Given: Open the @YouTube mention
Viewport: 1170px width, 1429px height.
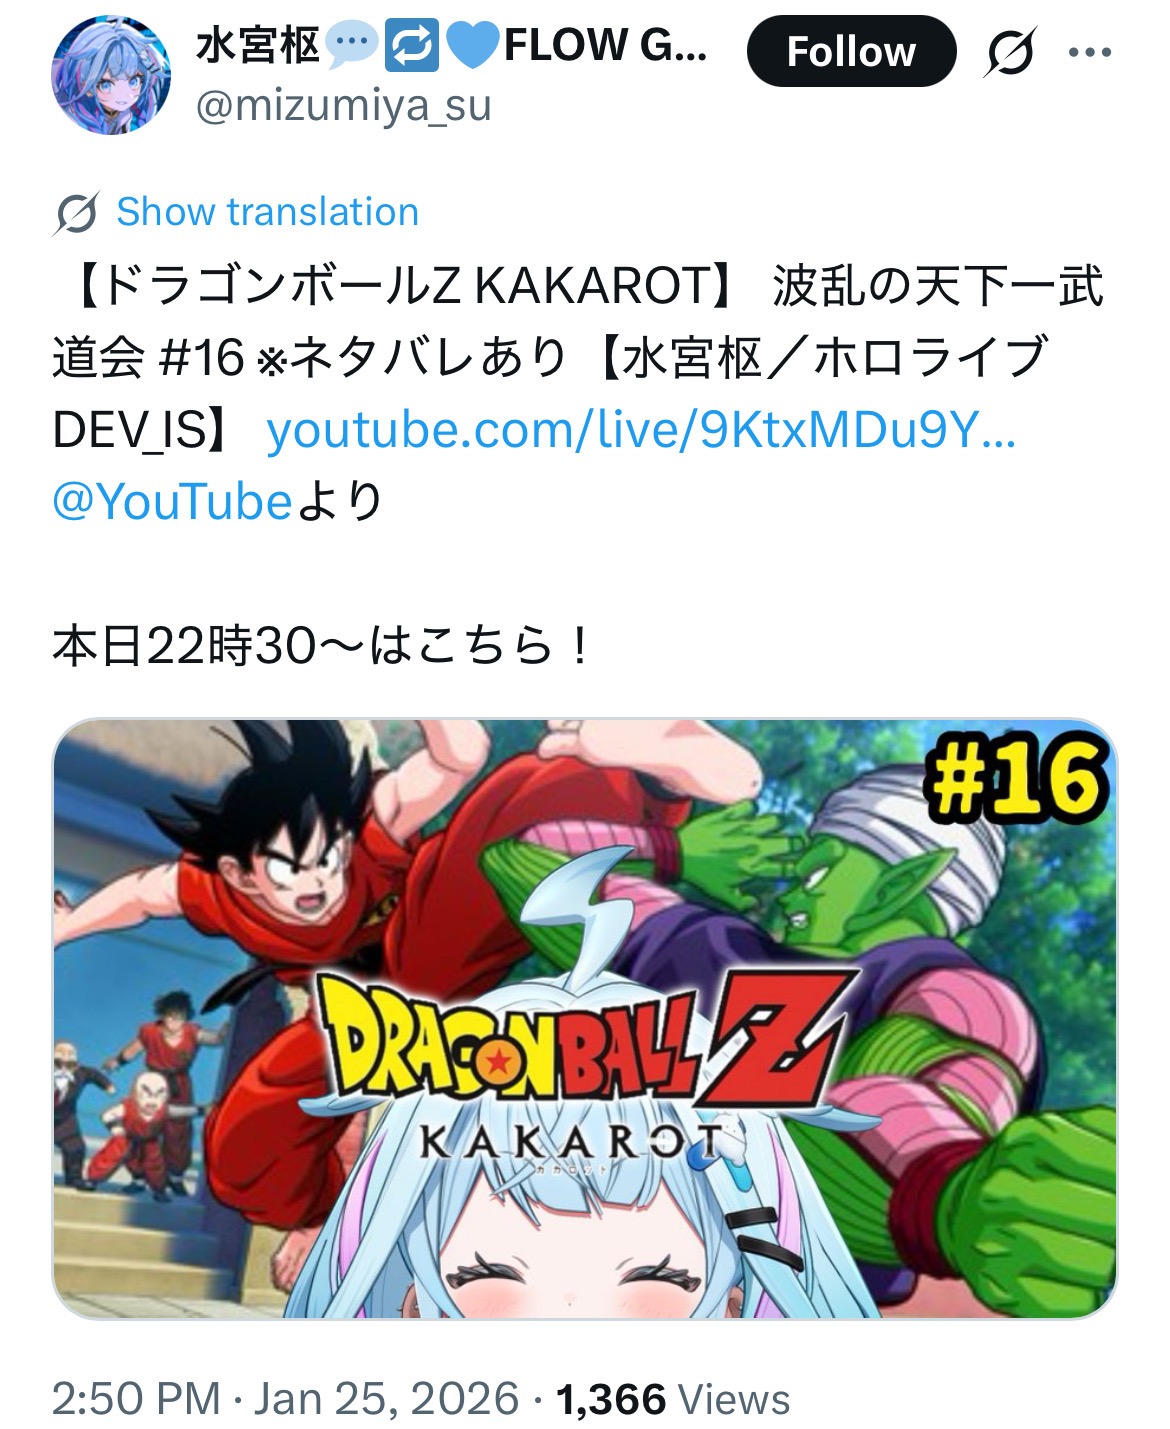Looking at the screenshot, I should (x=171, y=500).
